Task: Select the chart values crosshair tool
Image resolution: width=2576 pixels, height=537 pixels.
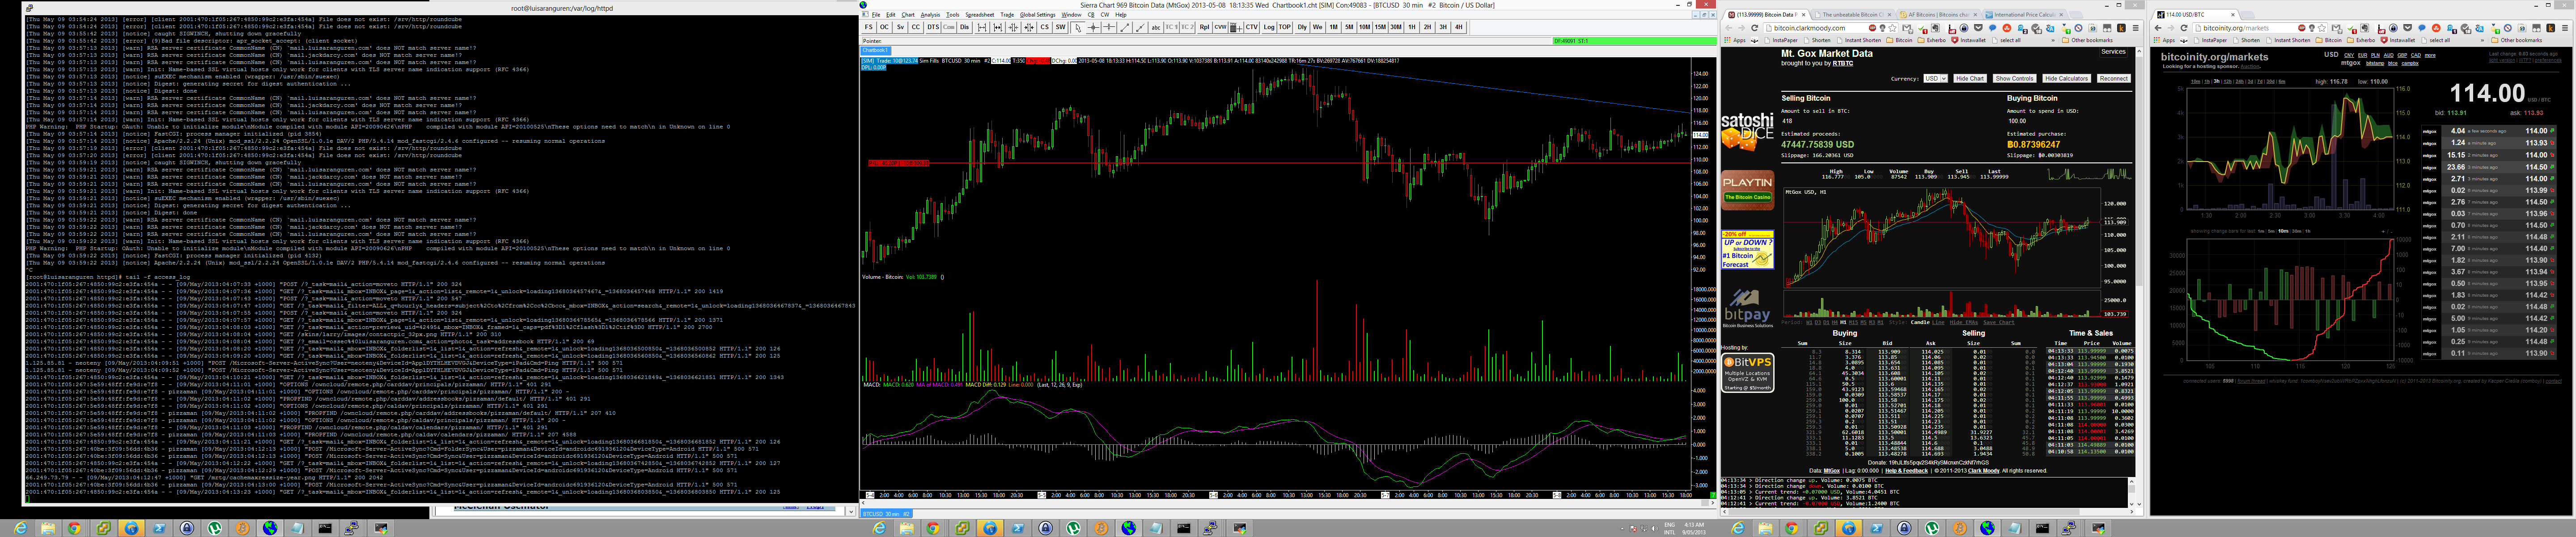Action: [x=1093, y=27]
